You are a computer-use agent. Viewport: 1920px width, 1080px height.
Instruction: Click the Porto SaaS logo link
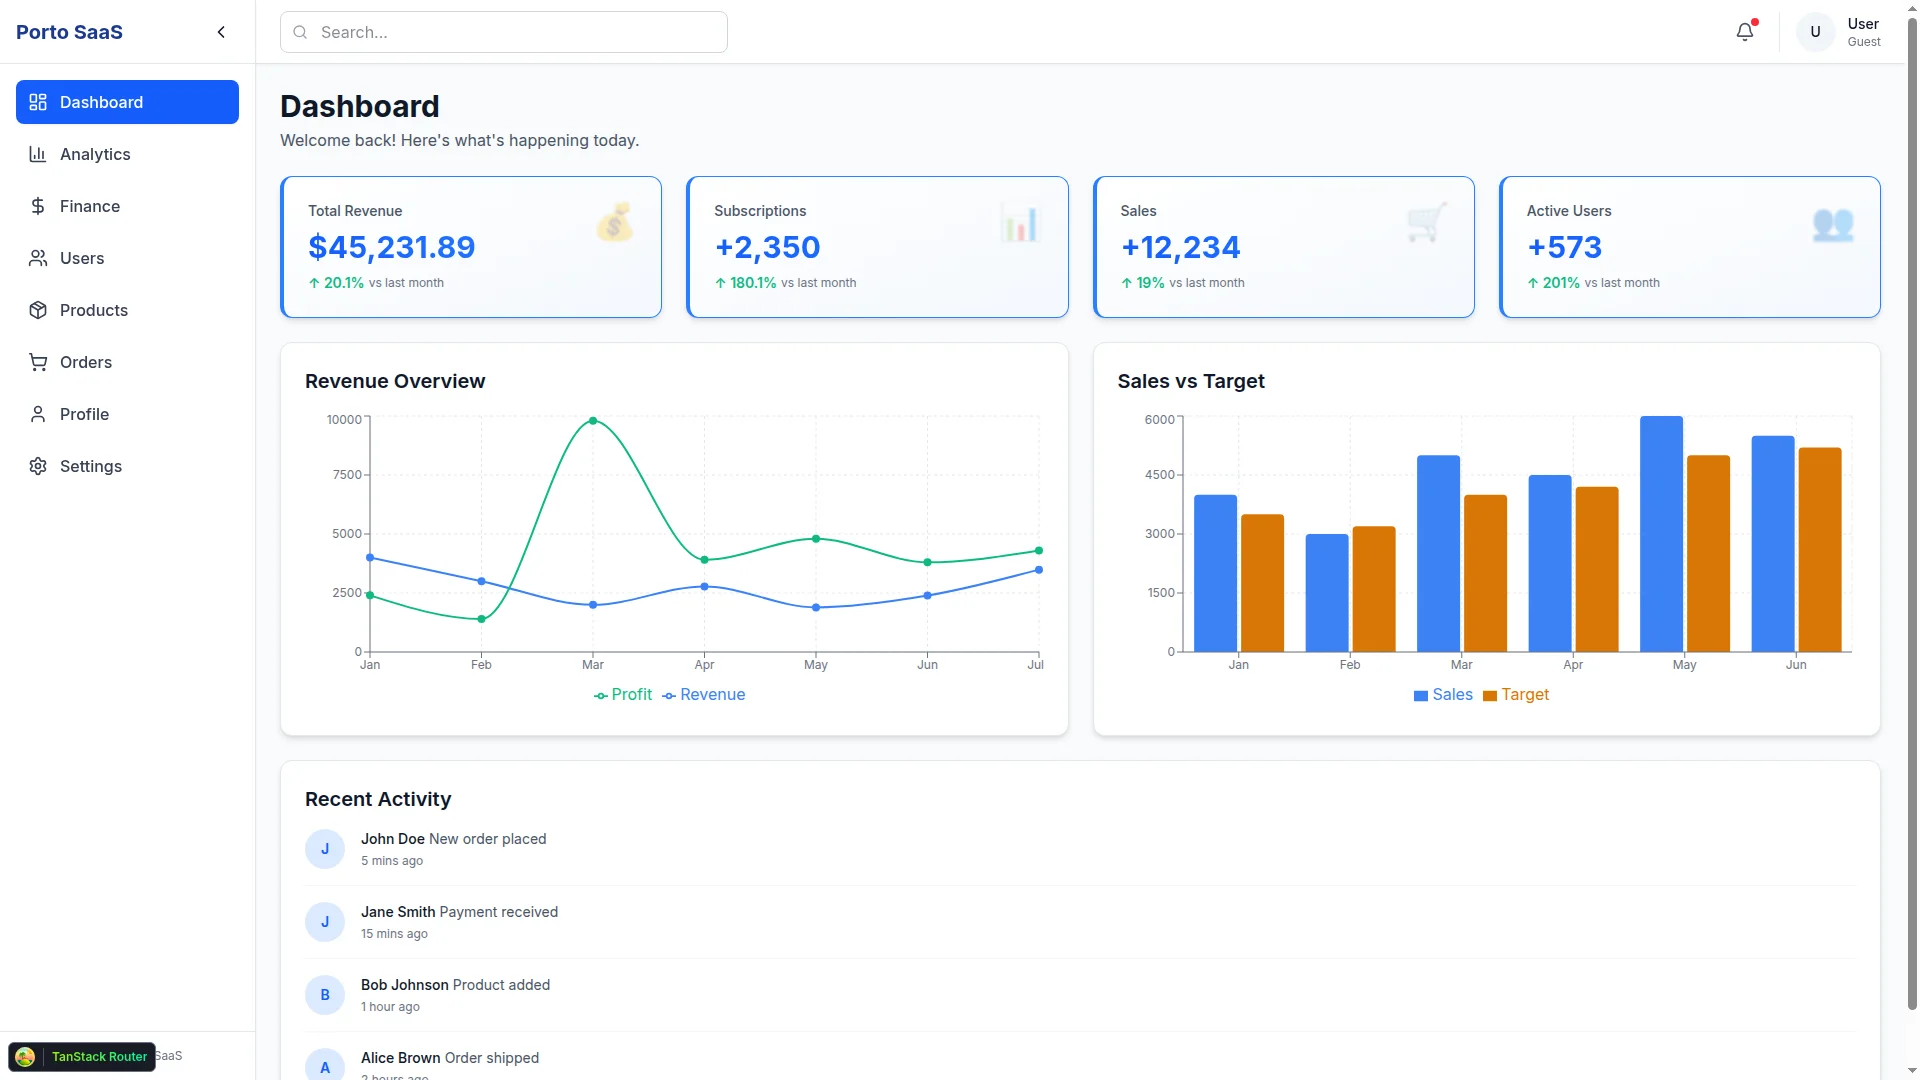(x=69, y=32)
